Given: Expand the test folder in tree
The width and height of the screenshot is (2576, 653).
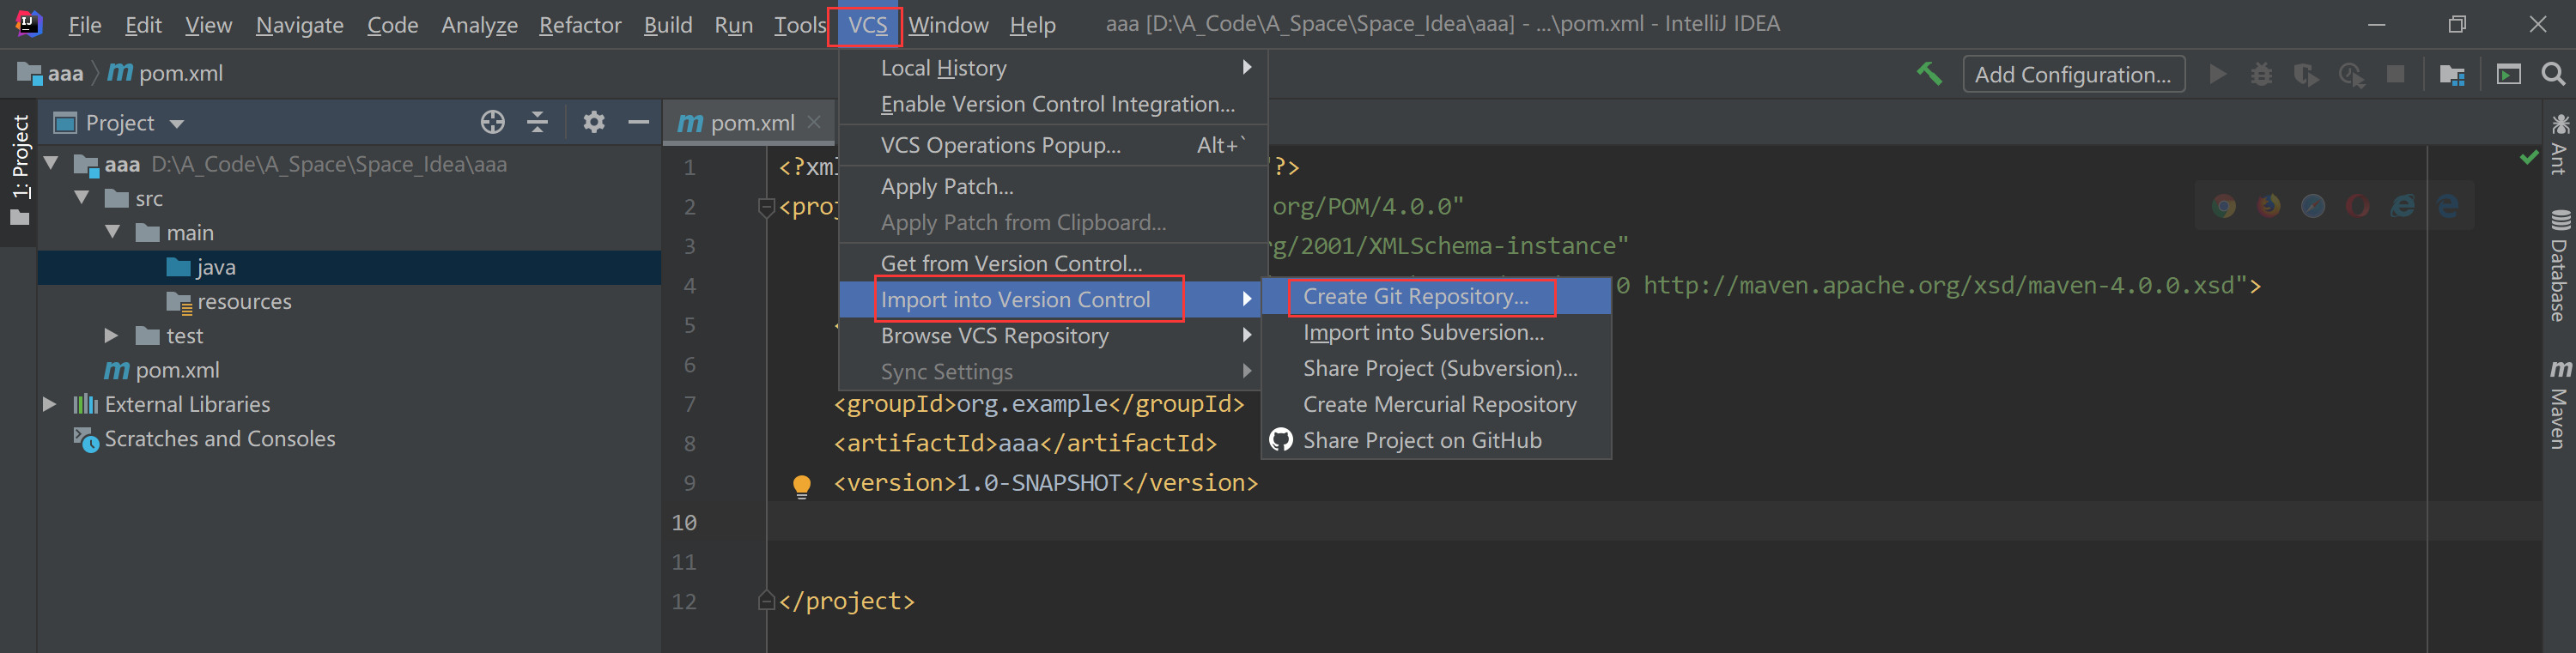Looking at the screenshot, I should coord(112,336).
